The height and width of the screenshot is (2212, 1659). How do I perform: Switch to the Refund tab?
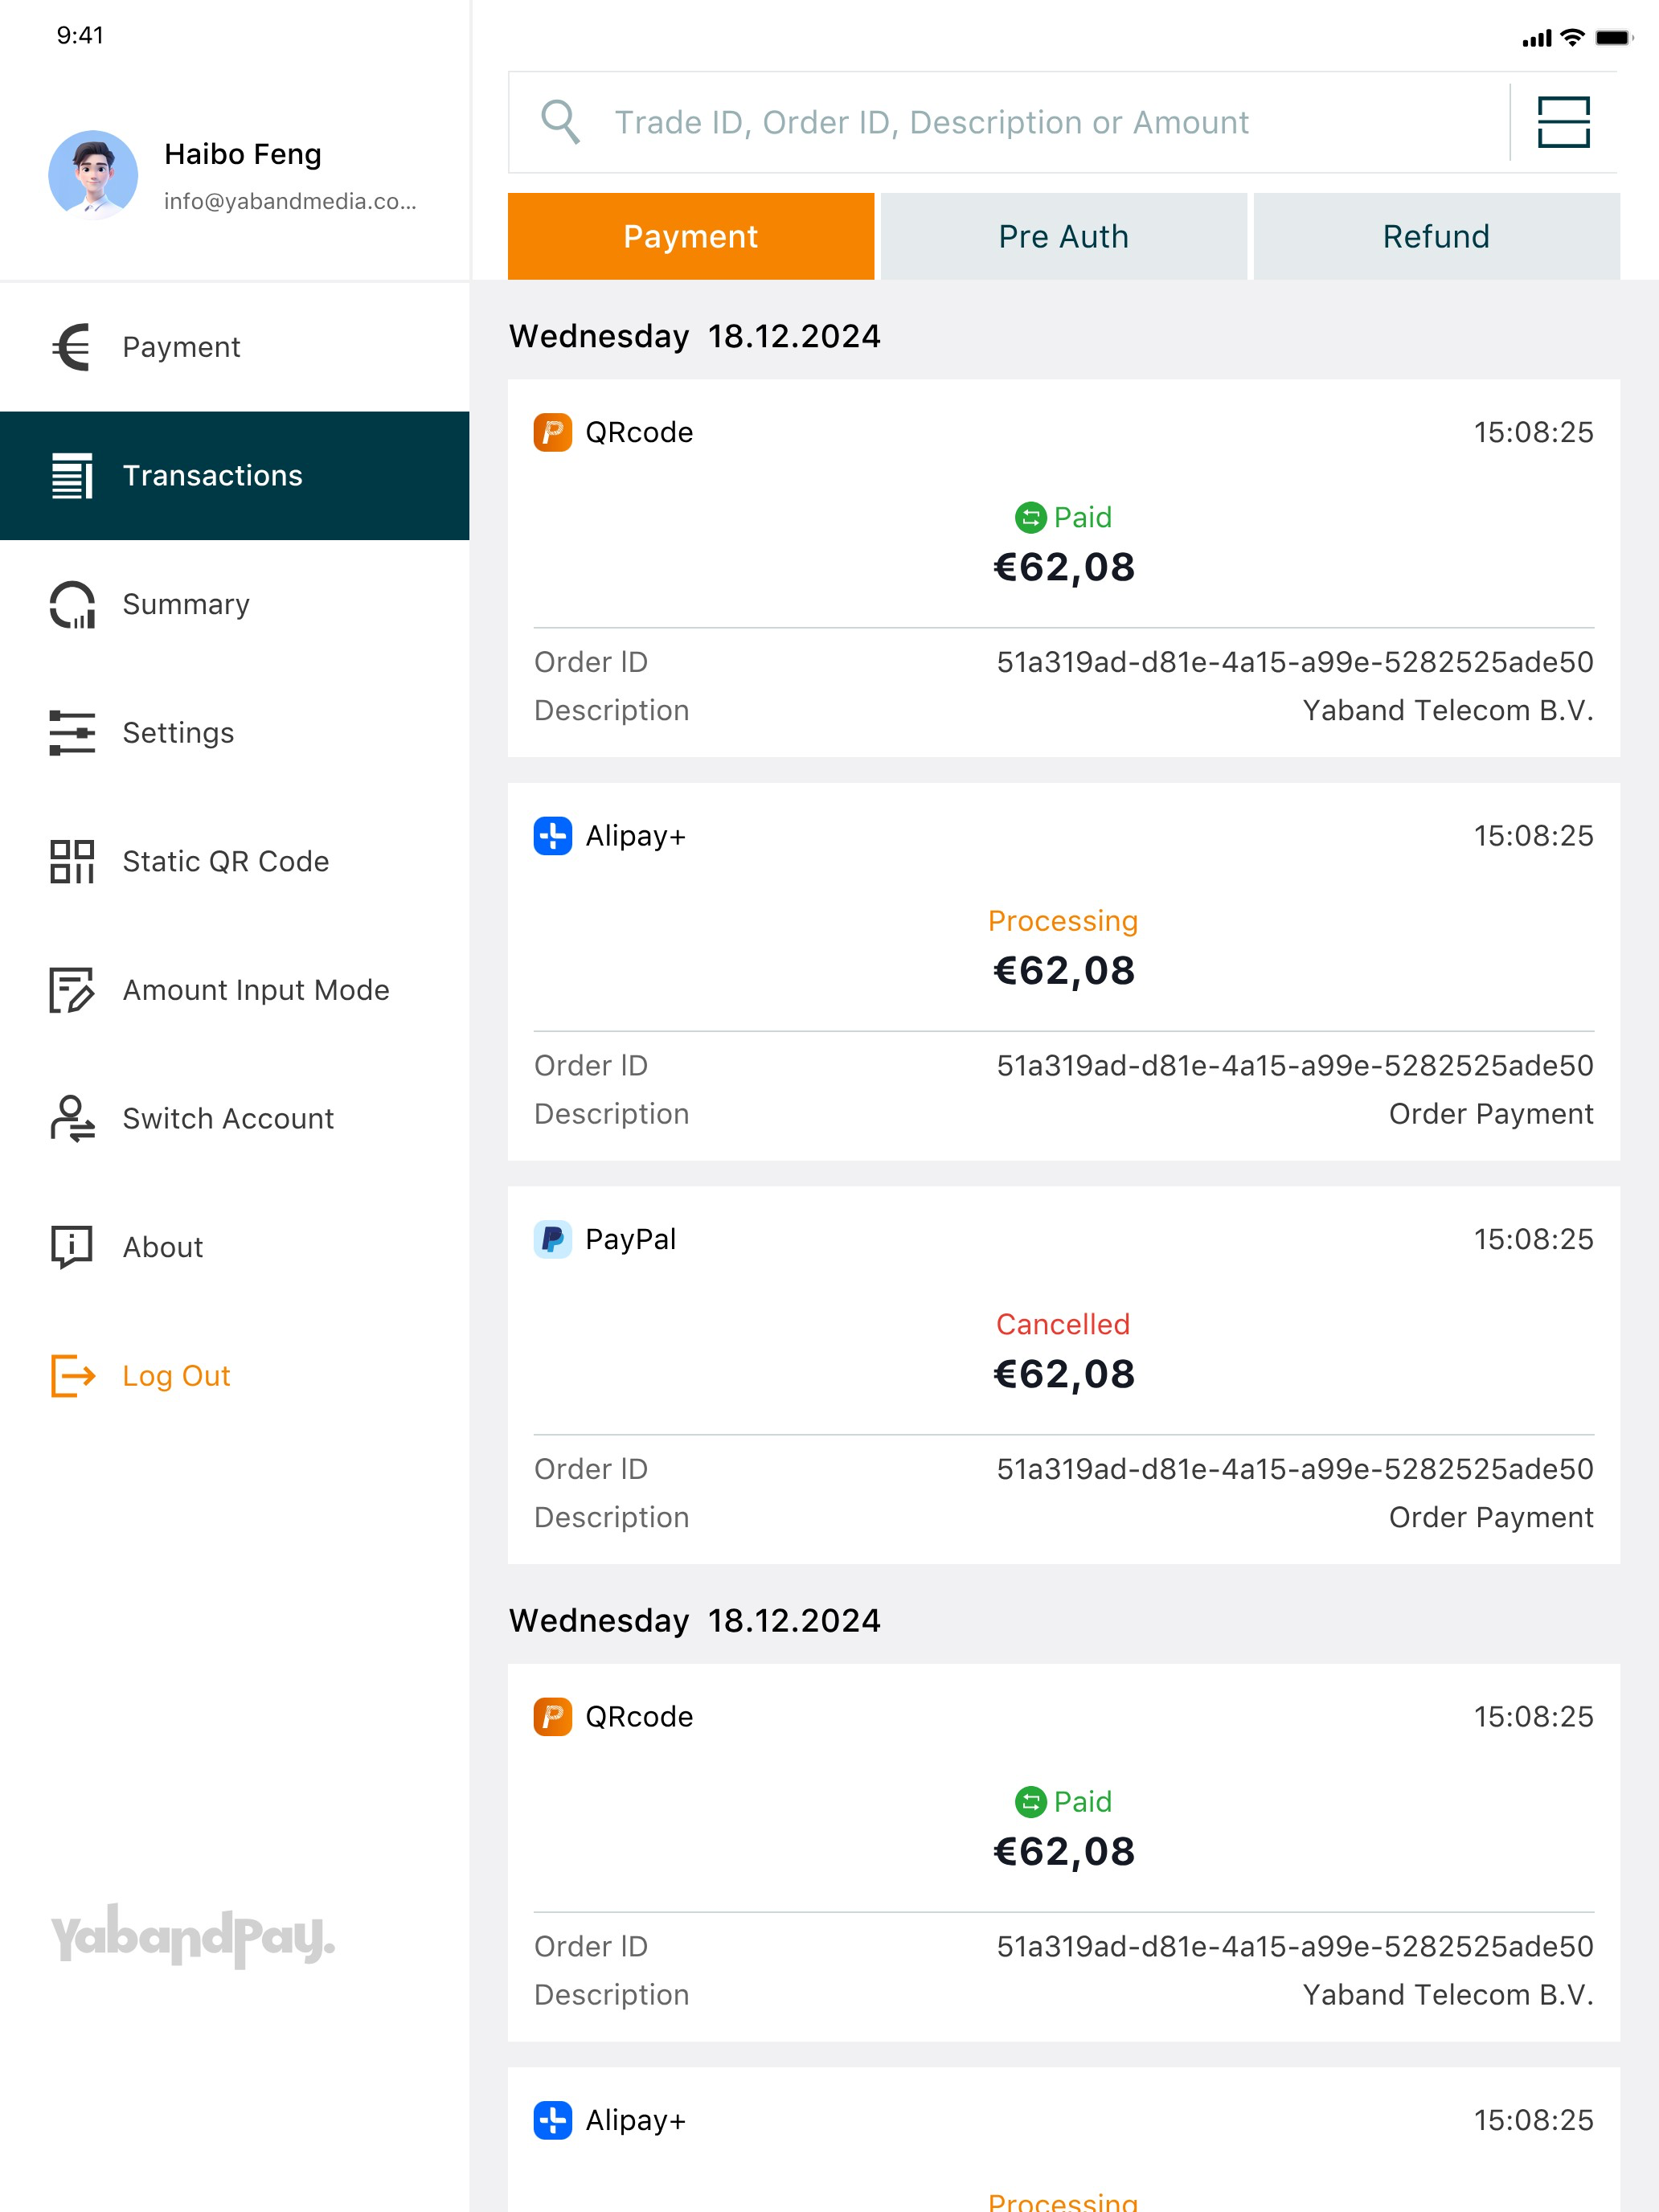point(1437,236)
